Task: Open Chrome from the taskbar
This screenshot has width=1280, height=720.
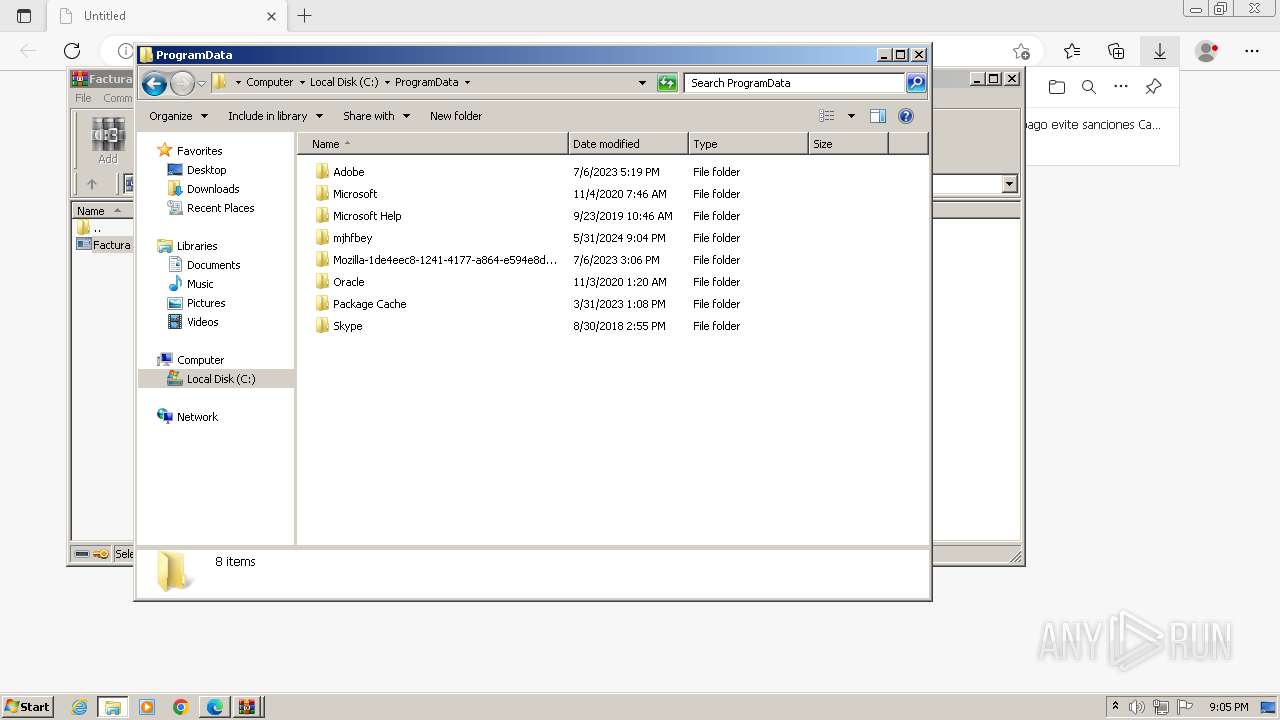Action: [x=181, y=707]
